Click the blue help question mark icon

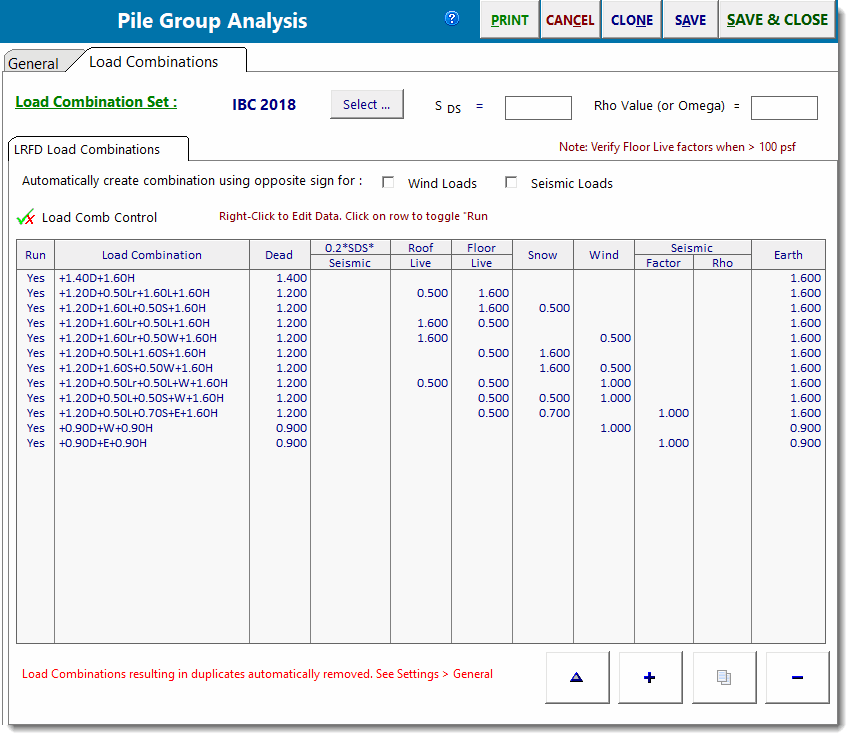(x=452, y=18)
